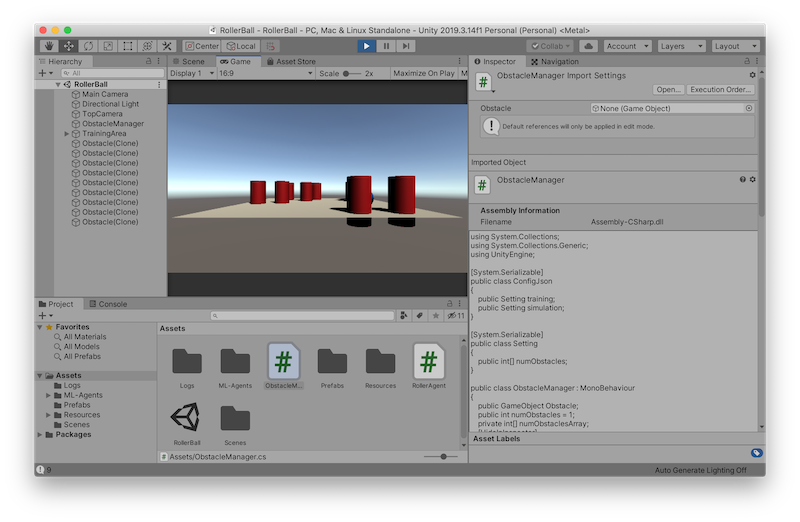Switch to Console tab
This screenshot has height=522, width=800.
(108, 304)
